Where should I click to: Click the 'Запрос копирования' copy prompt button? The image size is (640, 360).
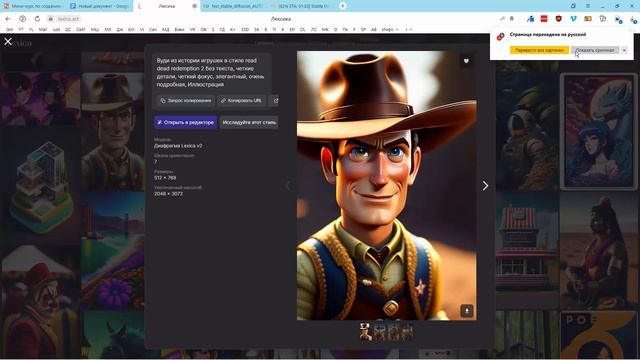point(186,100)
